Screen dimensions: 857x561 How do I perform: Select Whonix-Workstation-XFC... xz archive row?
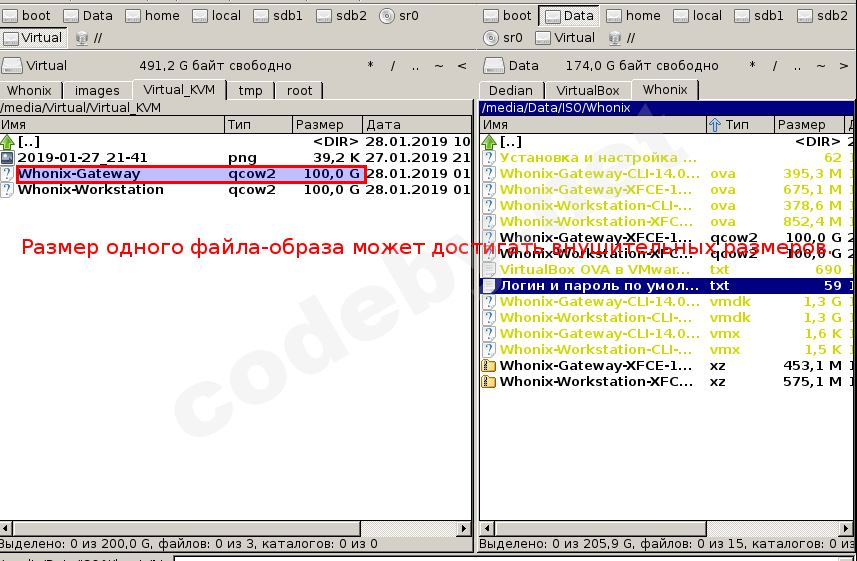[x=667, y=382]
